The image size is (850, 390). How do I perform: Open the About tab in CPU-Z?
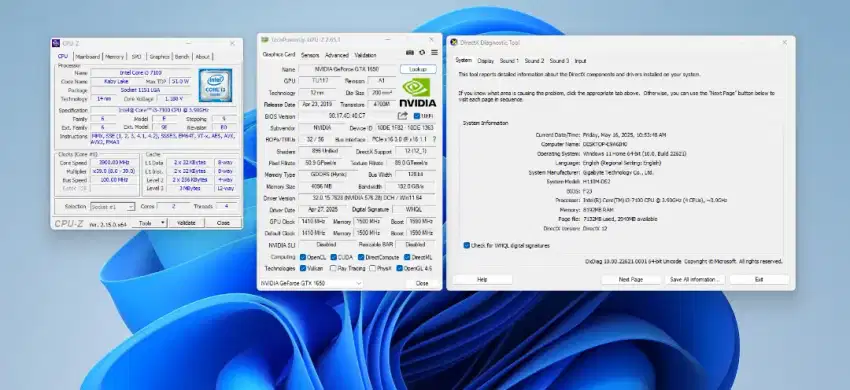click(x=203, y=56)
